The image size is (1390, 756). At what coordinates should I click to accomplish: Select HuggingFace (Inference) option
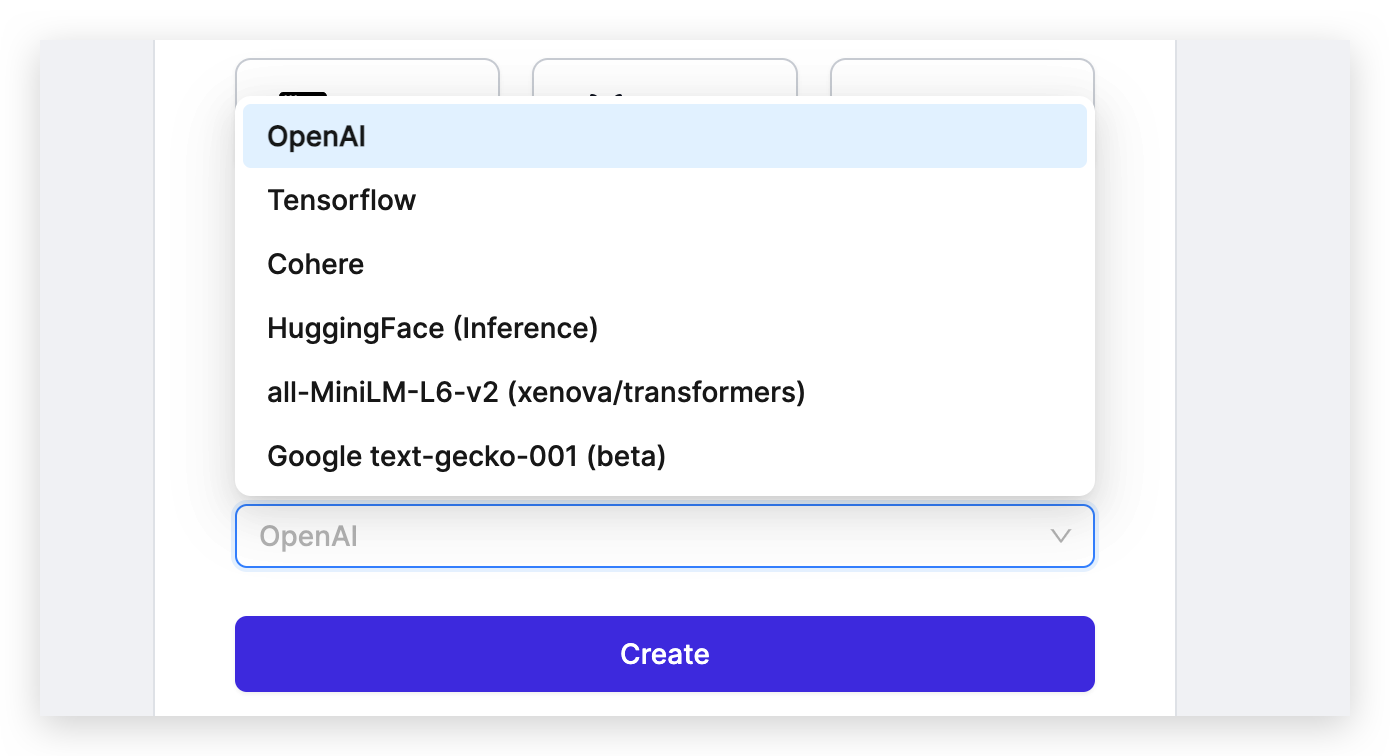(665, 328)
